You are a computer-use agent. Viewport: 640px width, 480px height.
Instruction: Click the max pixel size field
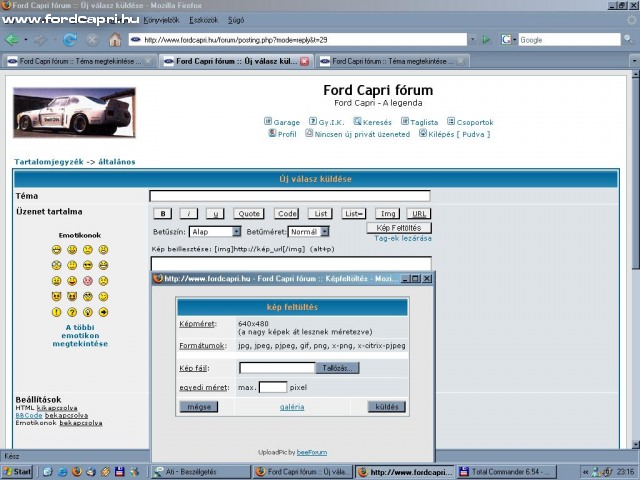pyautogui.click(x=273, y=387)
